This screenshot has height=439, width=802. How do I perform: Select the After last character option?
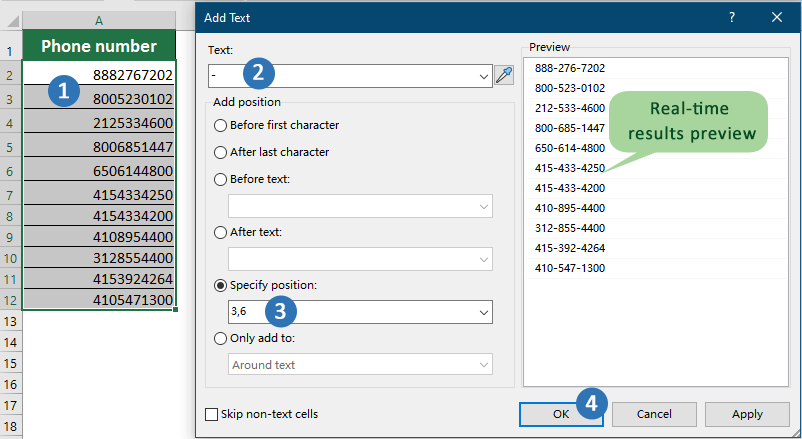pyautogui.click(x=221, y=152)
